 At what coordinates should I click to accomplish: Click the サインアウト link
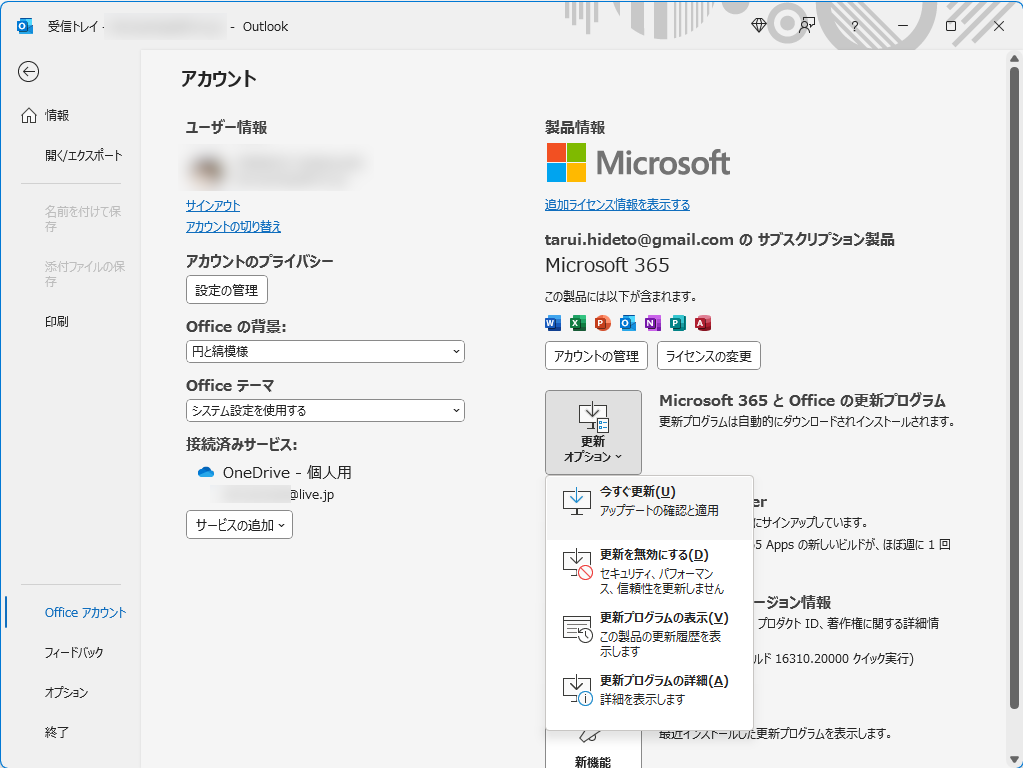click(x=213, y=205)
